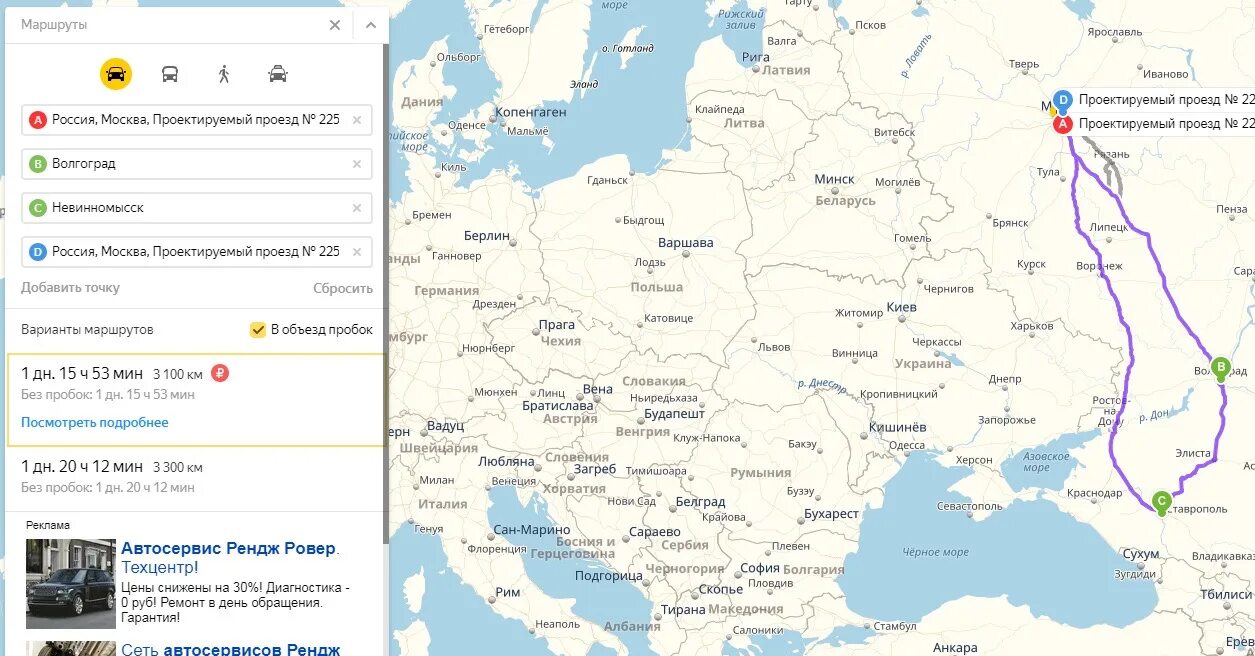This screenshot has width=1255, height=656.
Task: Click map pin B at Volgograd
Action: pyautogui.click(x=1220, y=368)
